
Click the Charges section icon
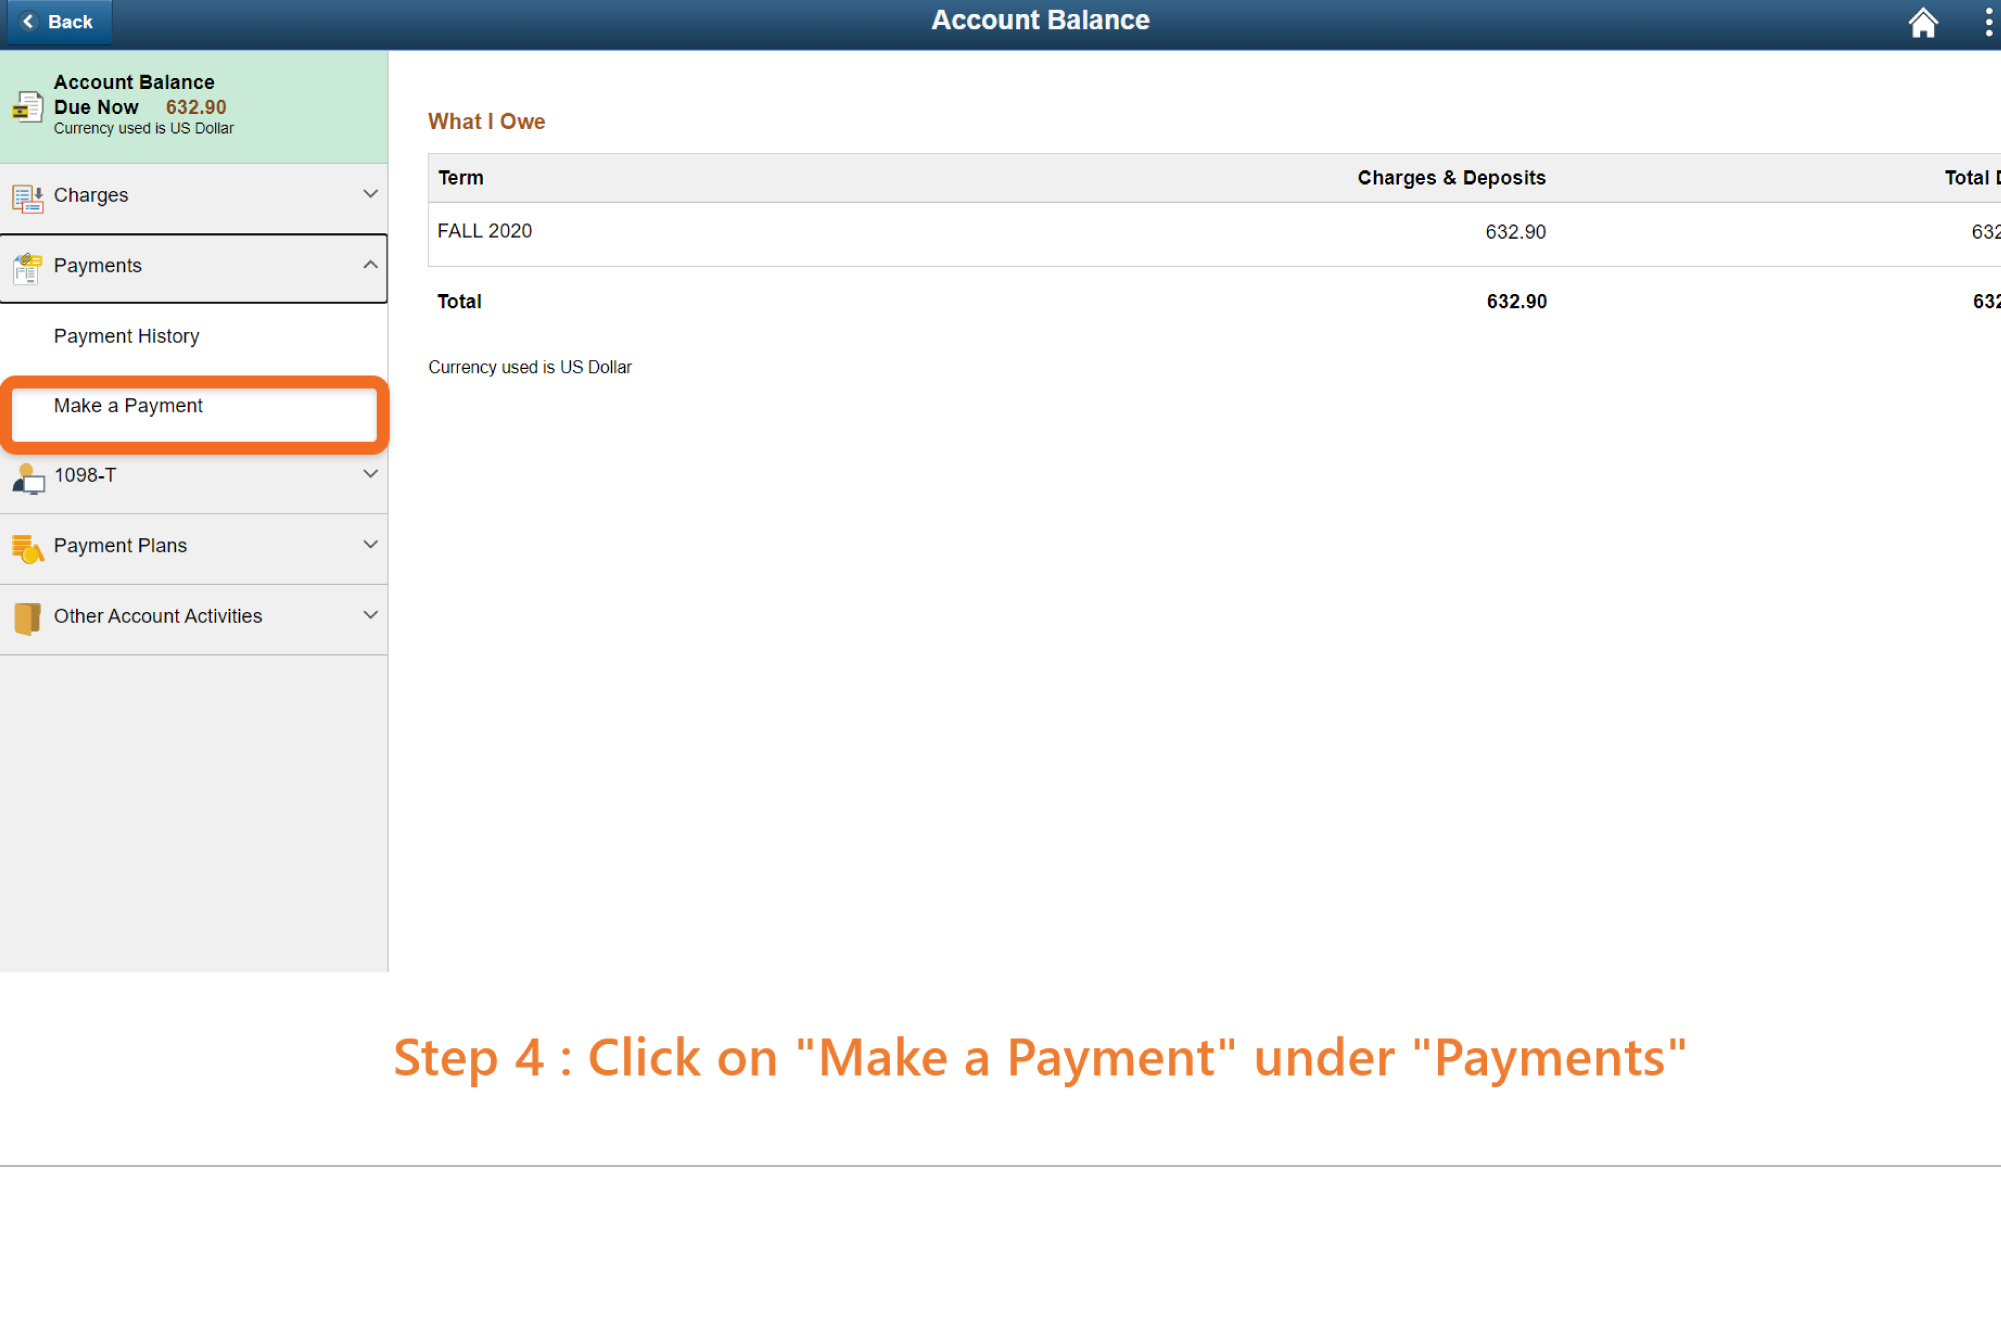pos(27,197)
